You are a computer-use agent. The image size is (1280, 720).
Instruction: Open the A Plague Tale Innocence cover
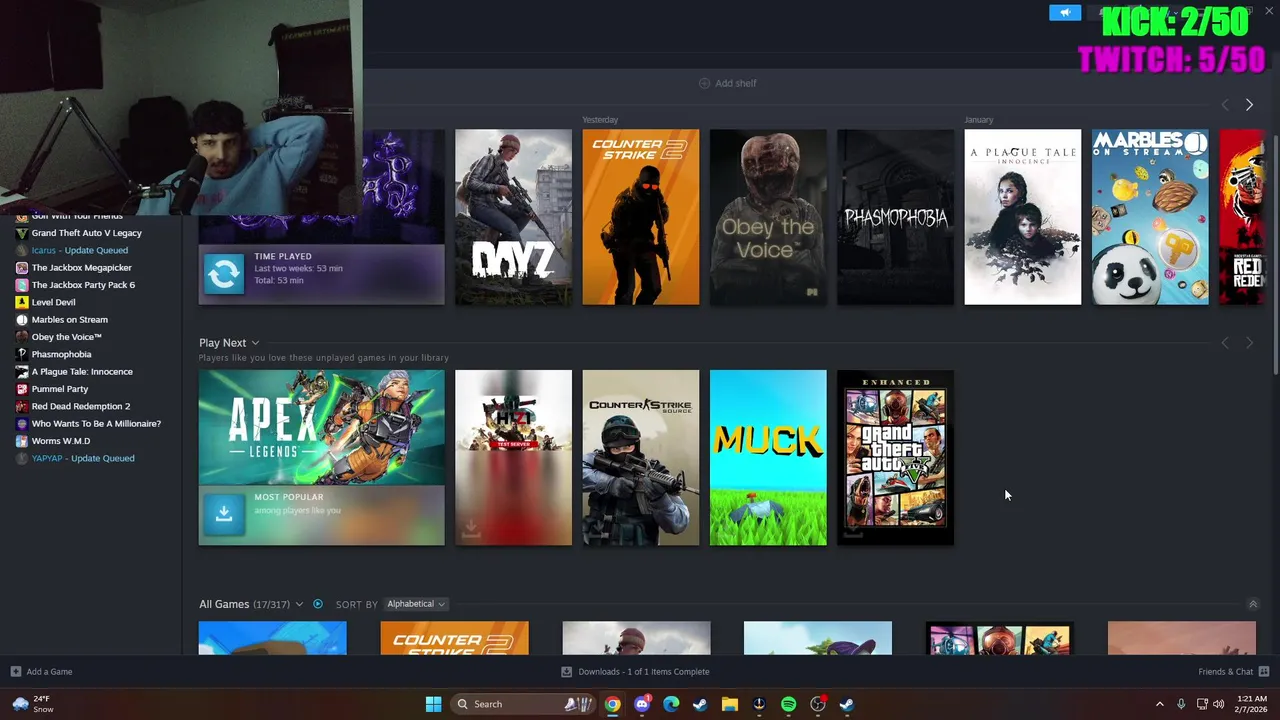[x=1022, y=217]
